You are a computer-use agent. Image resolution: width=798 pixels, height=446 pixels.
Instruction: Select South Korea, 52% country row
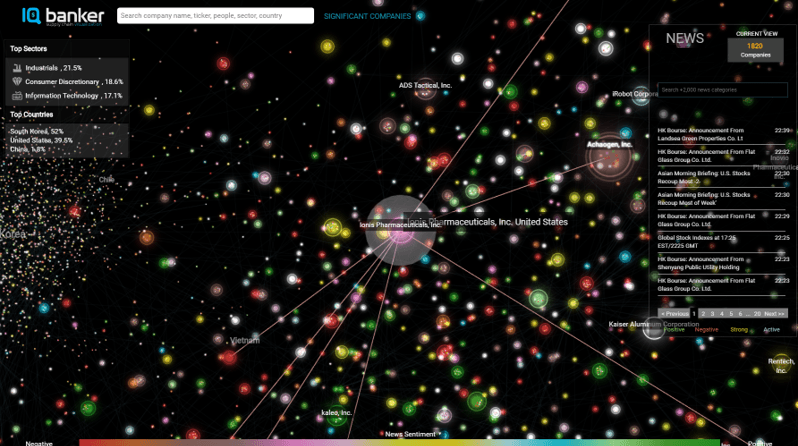pos(37,131)
